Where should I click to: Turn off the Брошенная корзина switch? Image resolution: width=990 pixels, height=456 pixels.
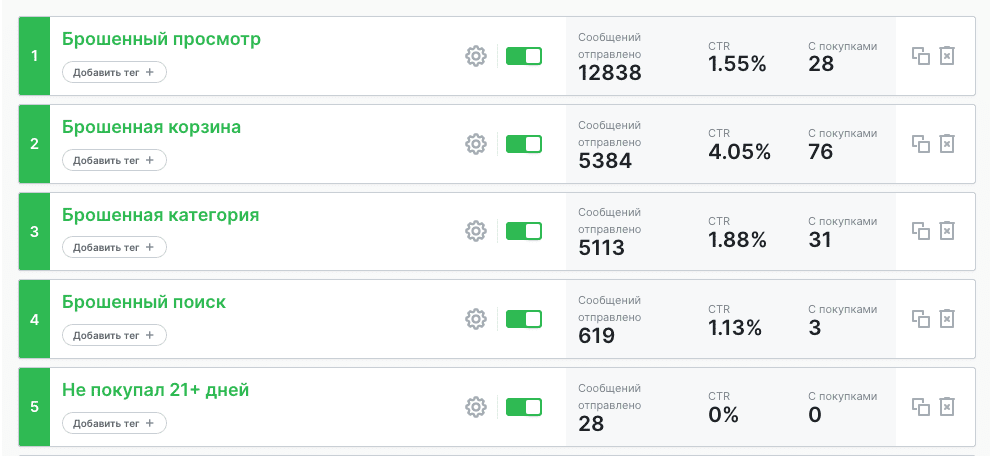(x=524, y=144)
